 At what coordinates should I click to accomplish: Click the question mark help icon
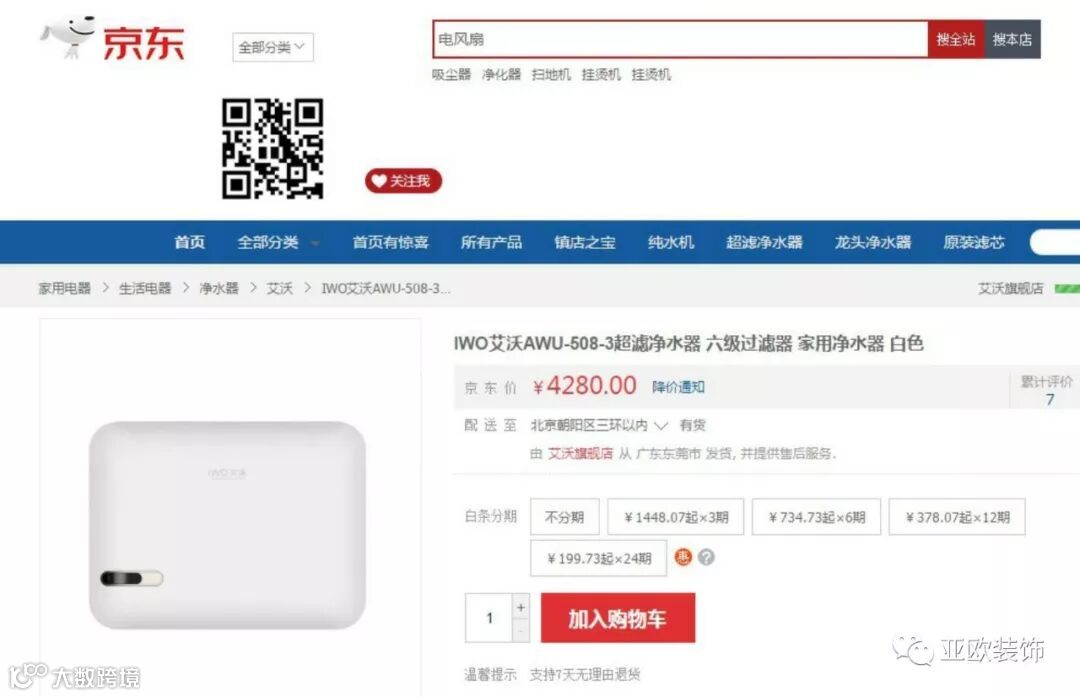[x=706, y=557]
